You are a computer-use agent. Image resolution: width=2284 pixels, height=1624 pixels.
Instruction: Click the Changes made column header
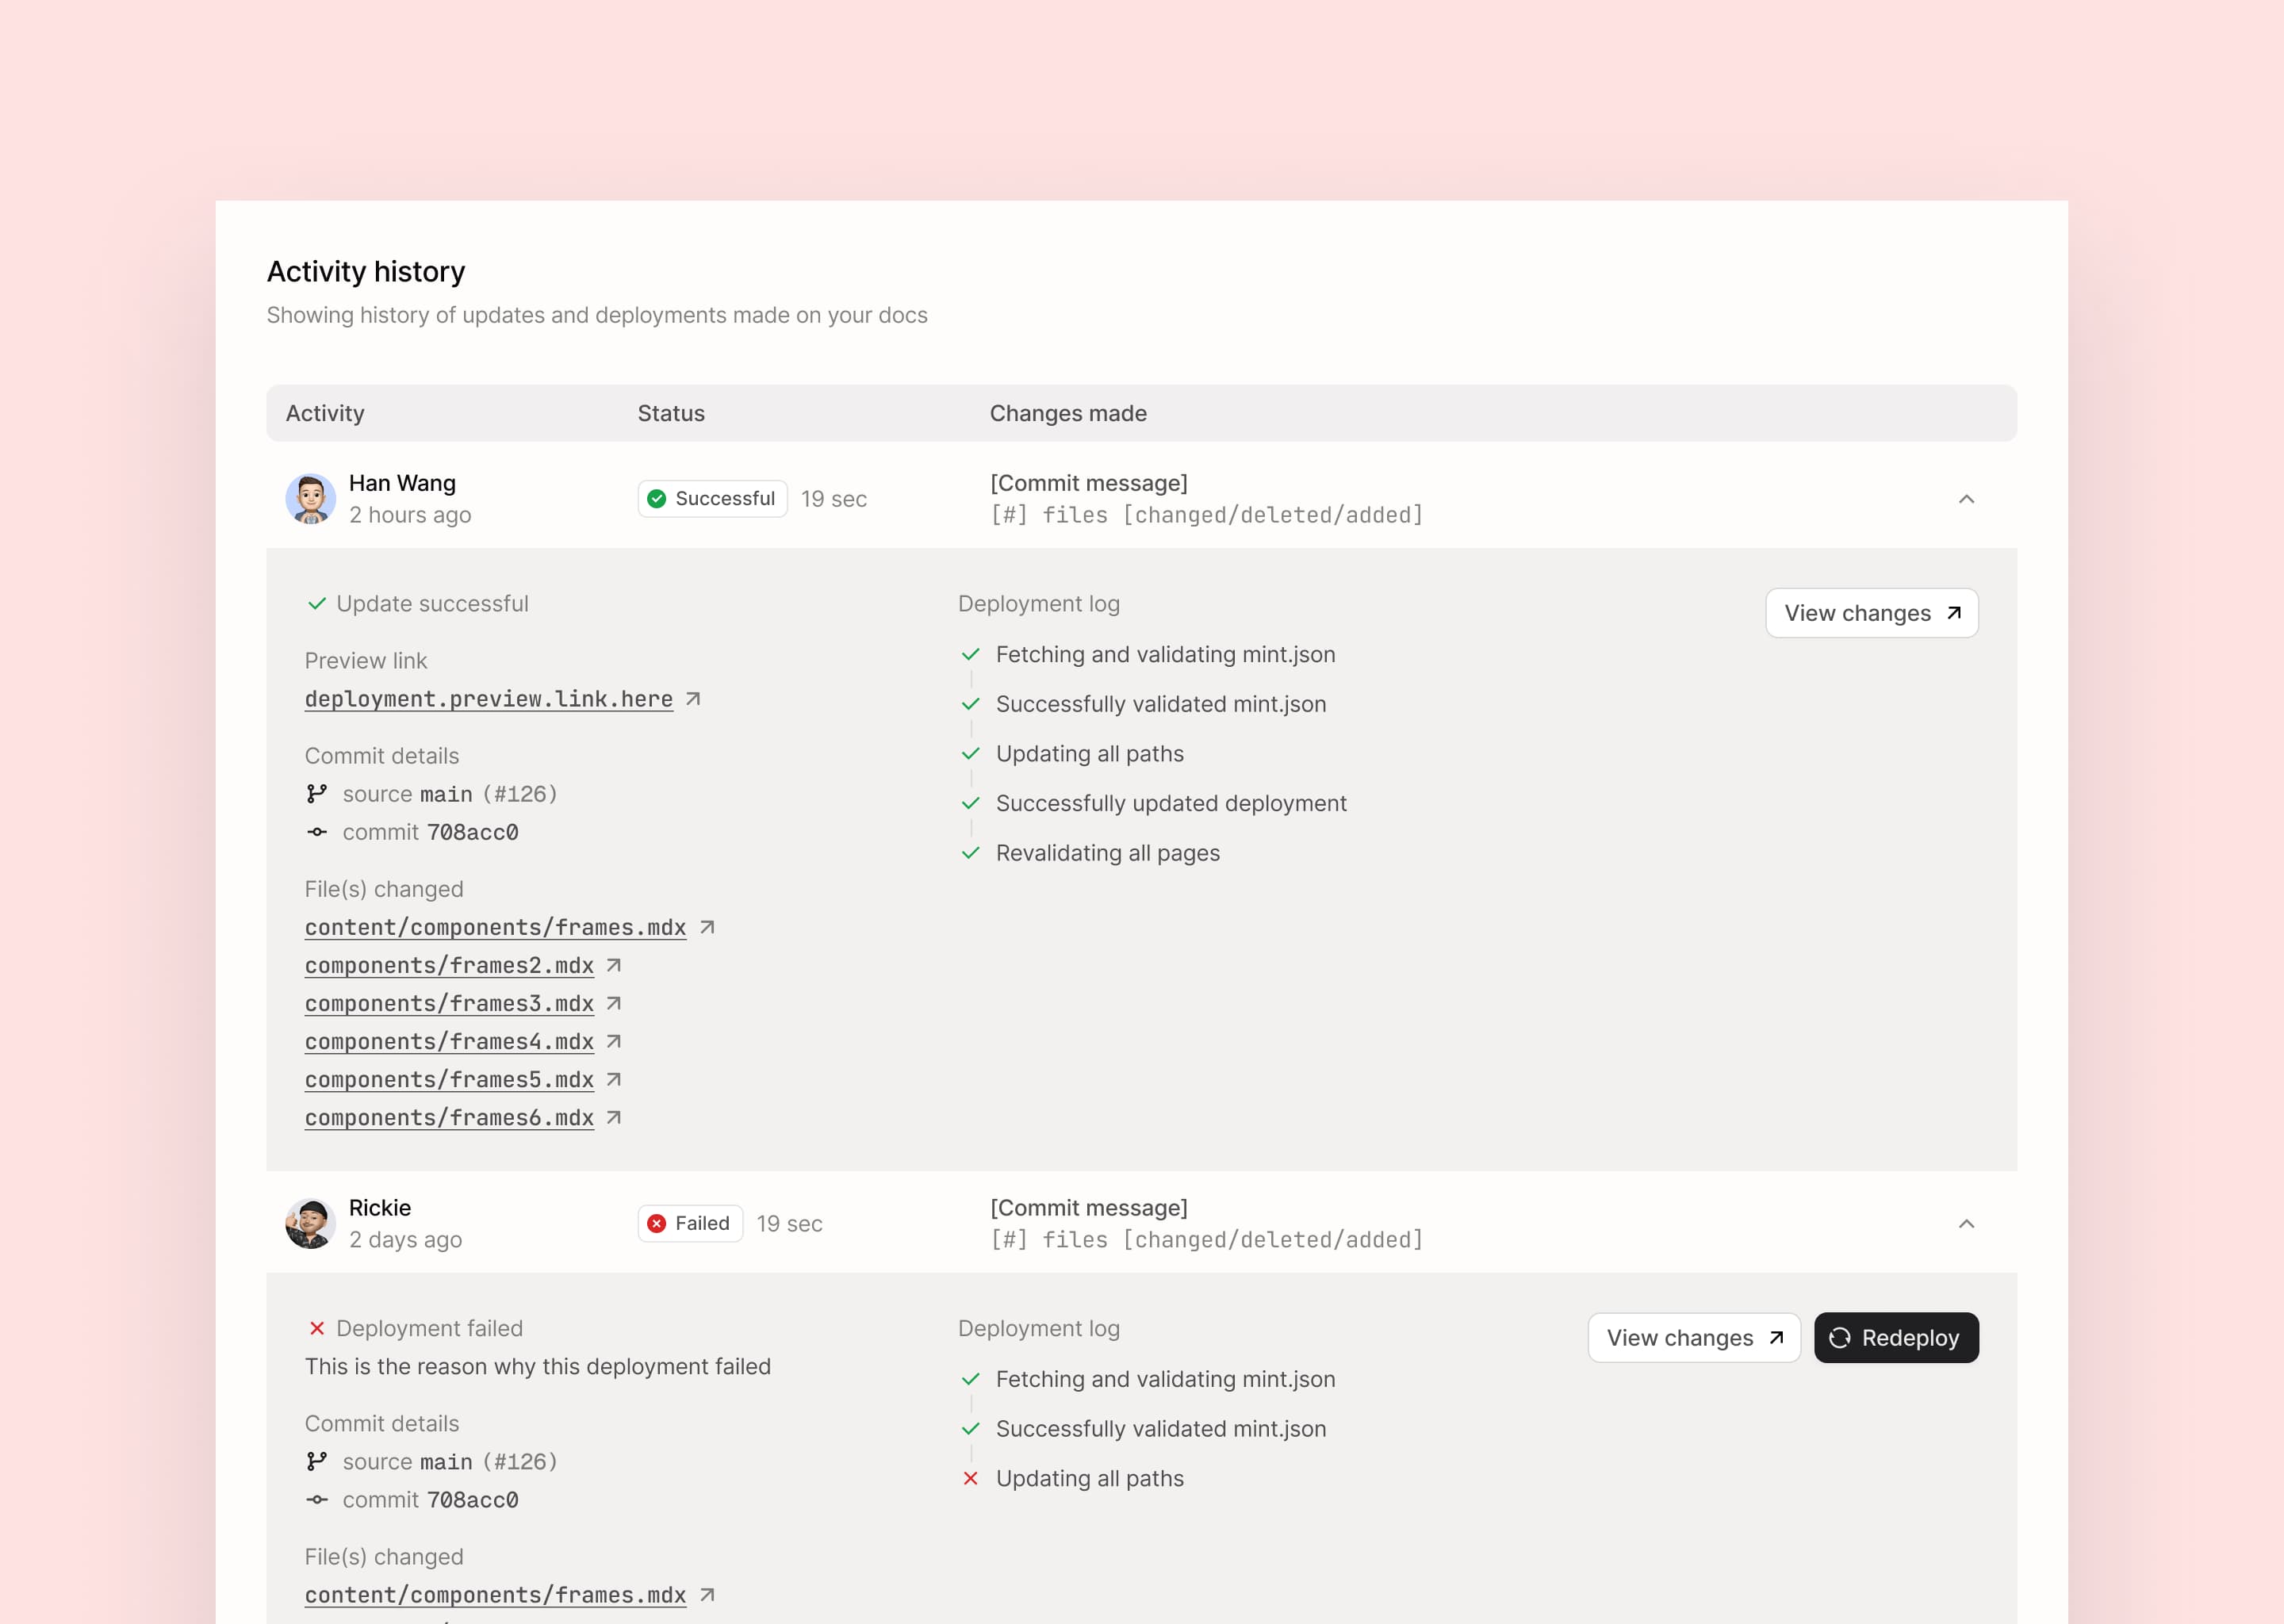click(1067, 413)
